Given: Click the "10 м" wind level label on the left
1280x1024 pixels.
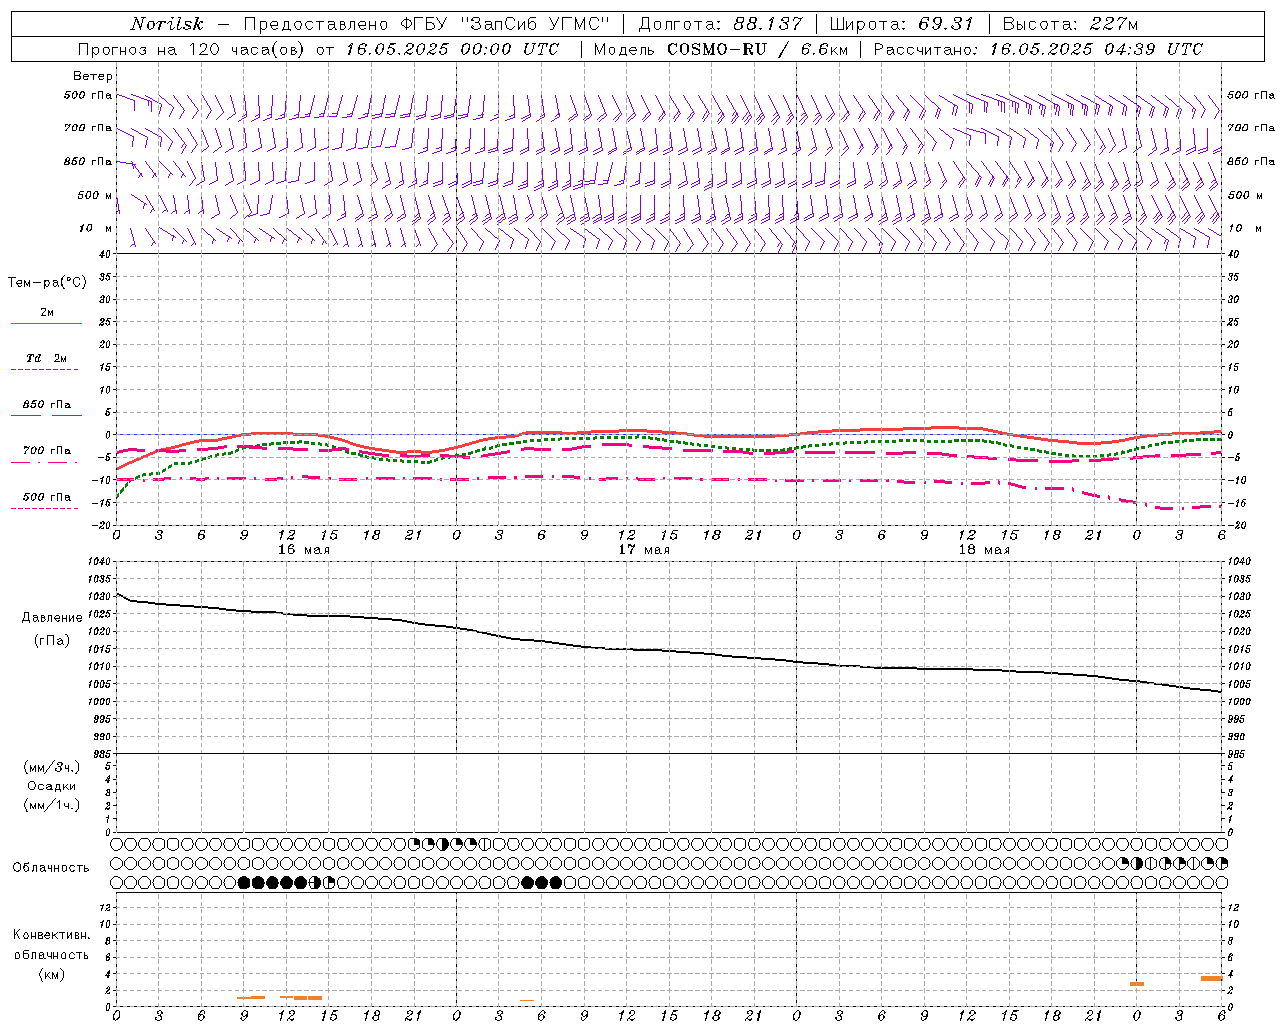Looking at the screenshot, I should [x=95, y=228].
